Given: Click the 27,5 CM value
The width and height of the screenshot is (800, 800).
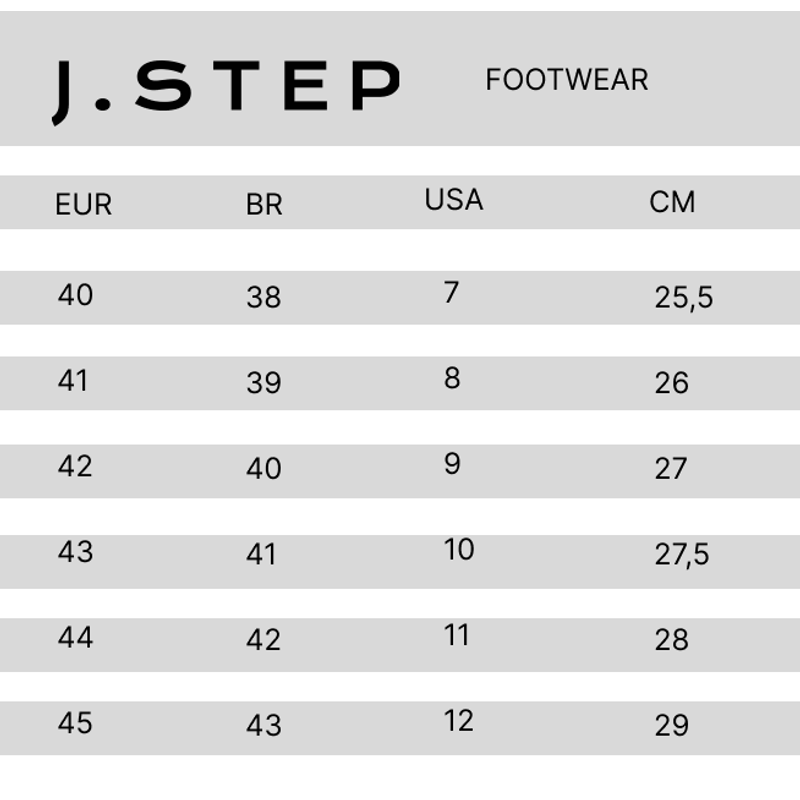Looking at the screenshot, I should [x=682, y=555].
